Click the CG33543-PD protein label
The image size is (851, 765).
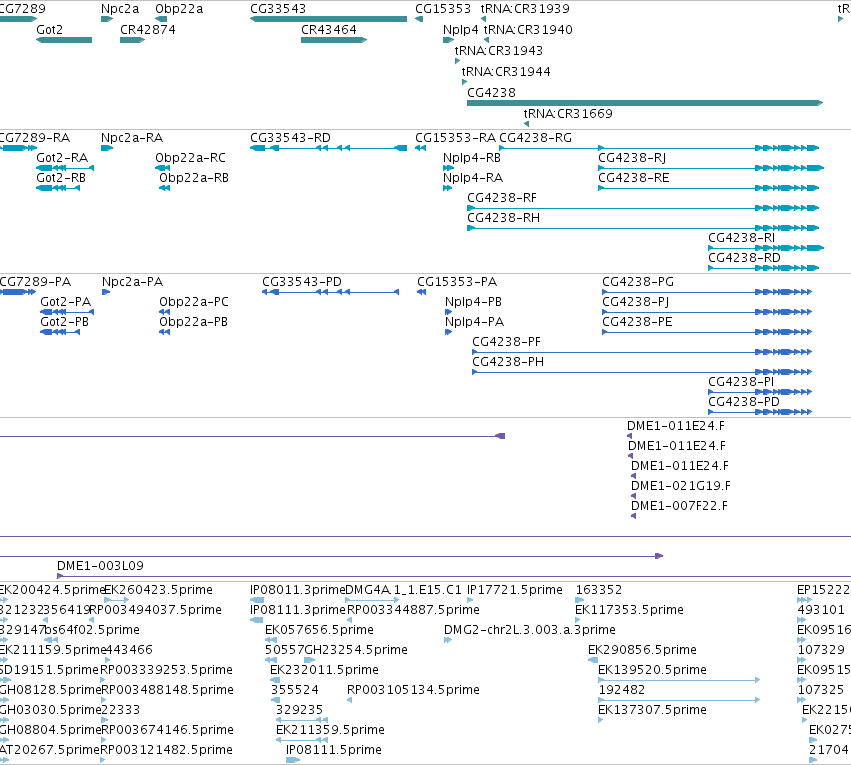coord(302,282)
